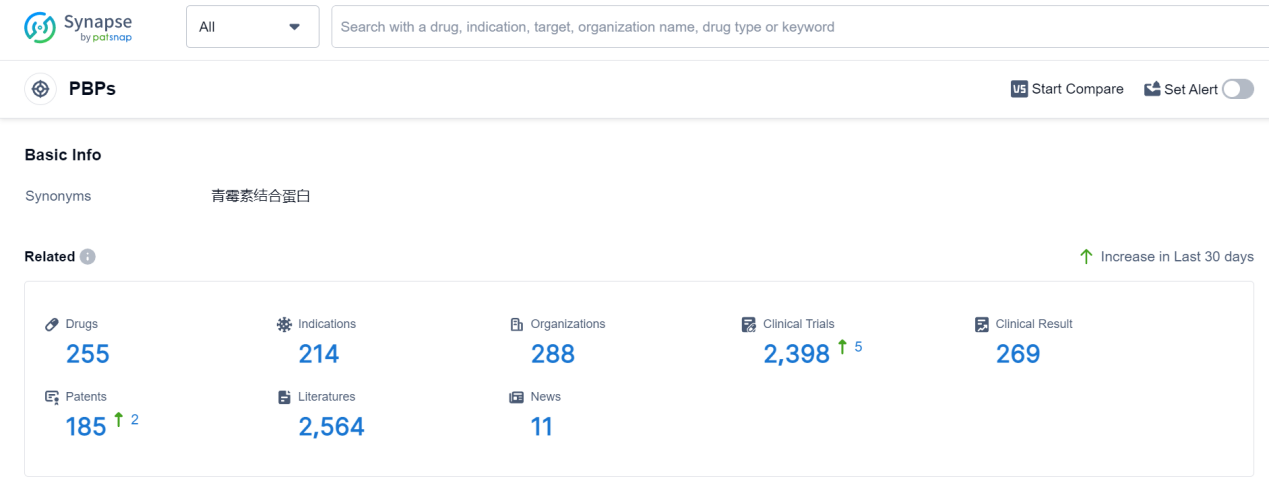Click the PBPs target icon

tap(40, 89)
